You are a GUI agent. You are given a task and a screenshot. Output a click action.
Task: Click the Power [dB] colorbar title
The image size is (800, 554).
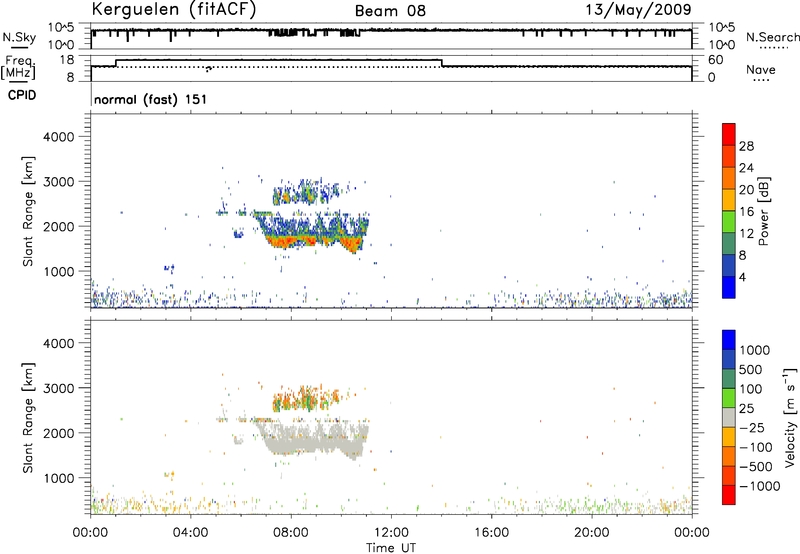click(763, 211)
